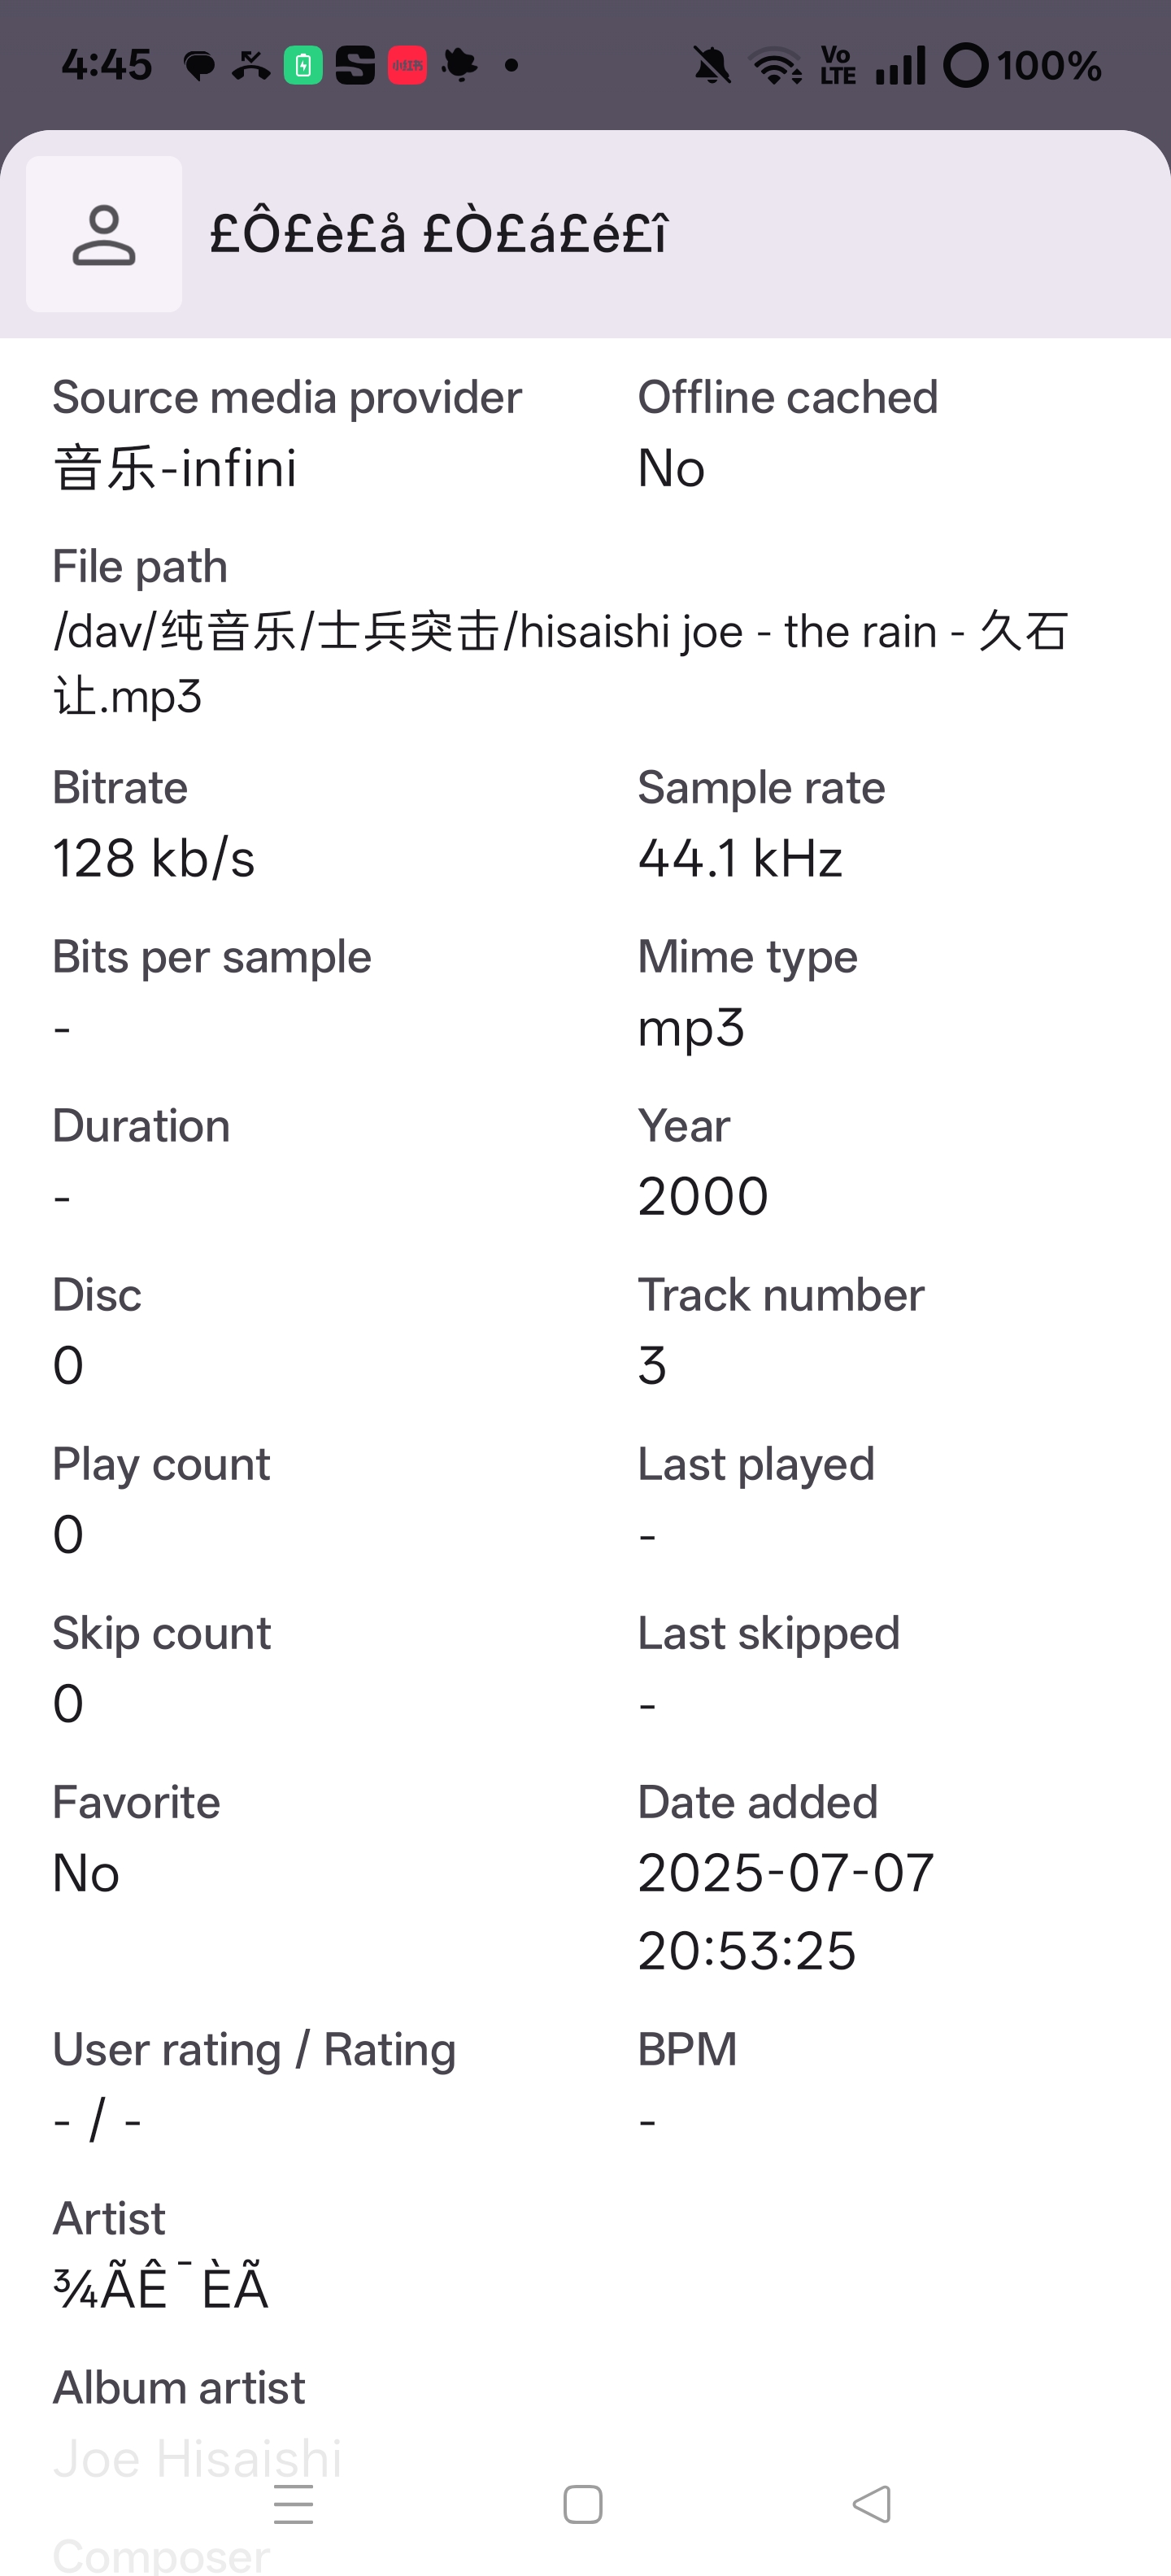The width and height of the screenshot is (1171, 2576).
Task: Tap the Year value 2000
Action: 703,1196
